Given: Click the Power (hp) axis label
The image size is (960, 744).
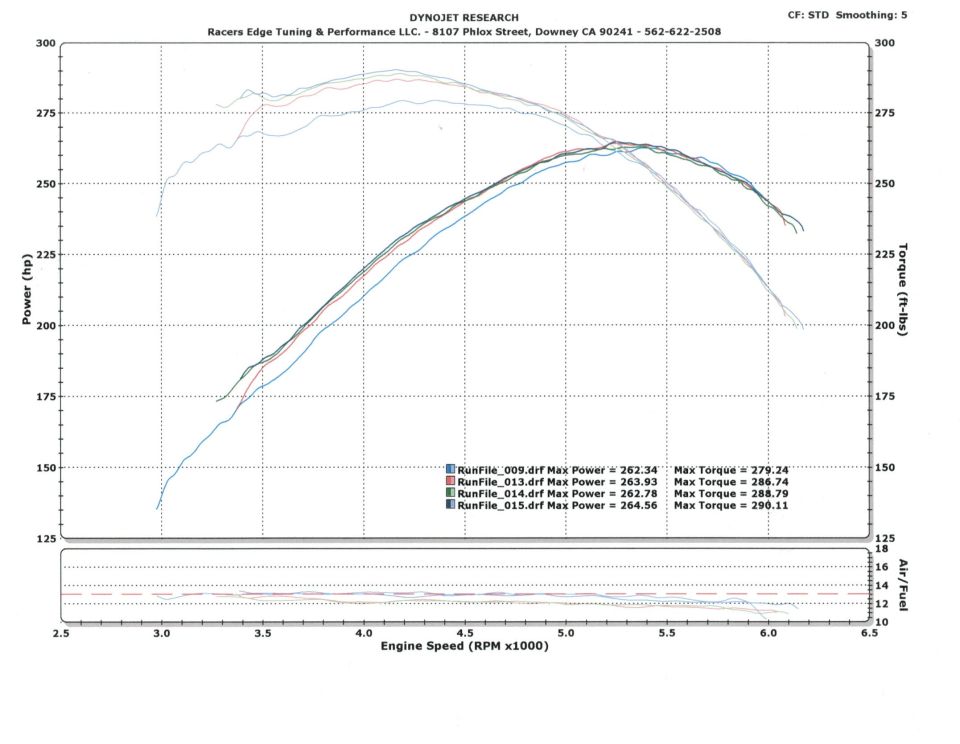Looking at the screenshot, I should coord(26,290).
